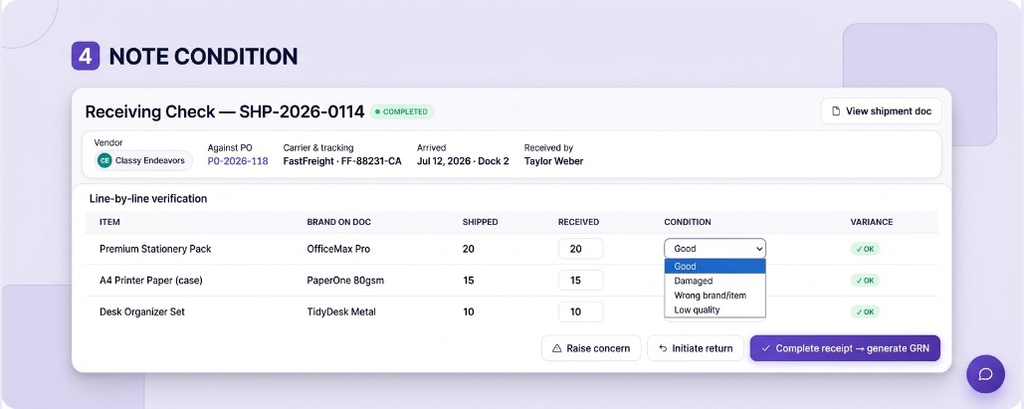Click the OfficeMax Pro brand cell
Screen dimensions: 1024x409
338,249
